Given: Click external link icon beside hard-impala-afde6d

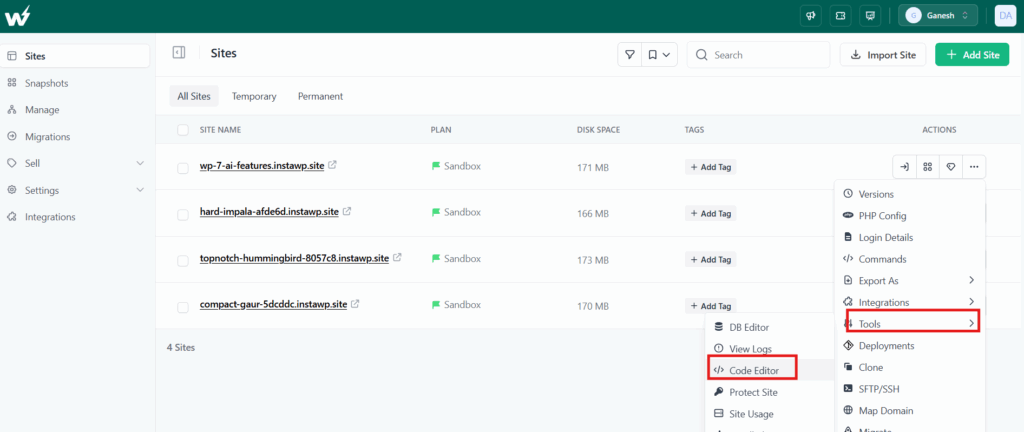Looking at the screenshot, I should [347, 211].
